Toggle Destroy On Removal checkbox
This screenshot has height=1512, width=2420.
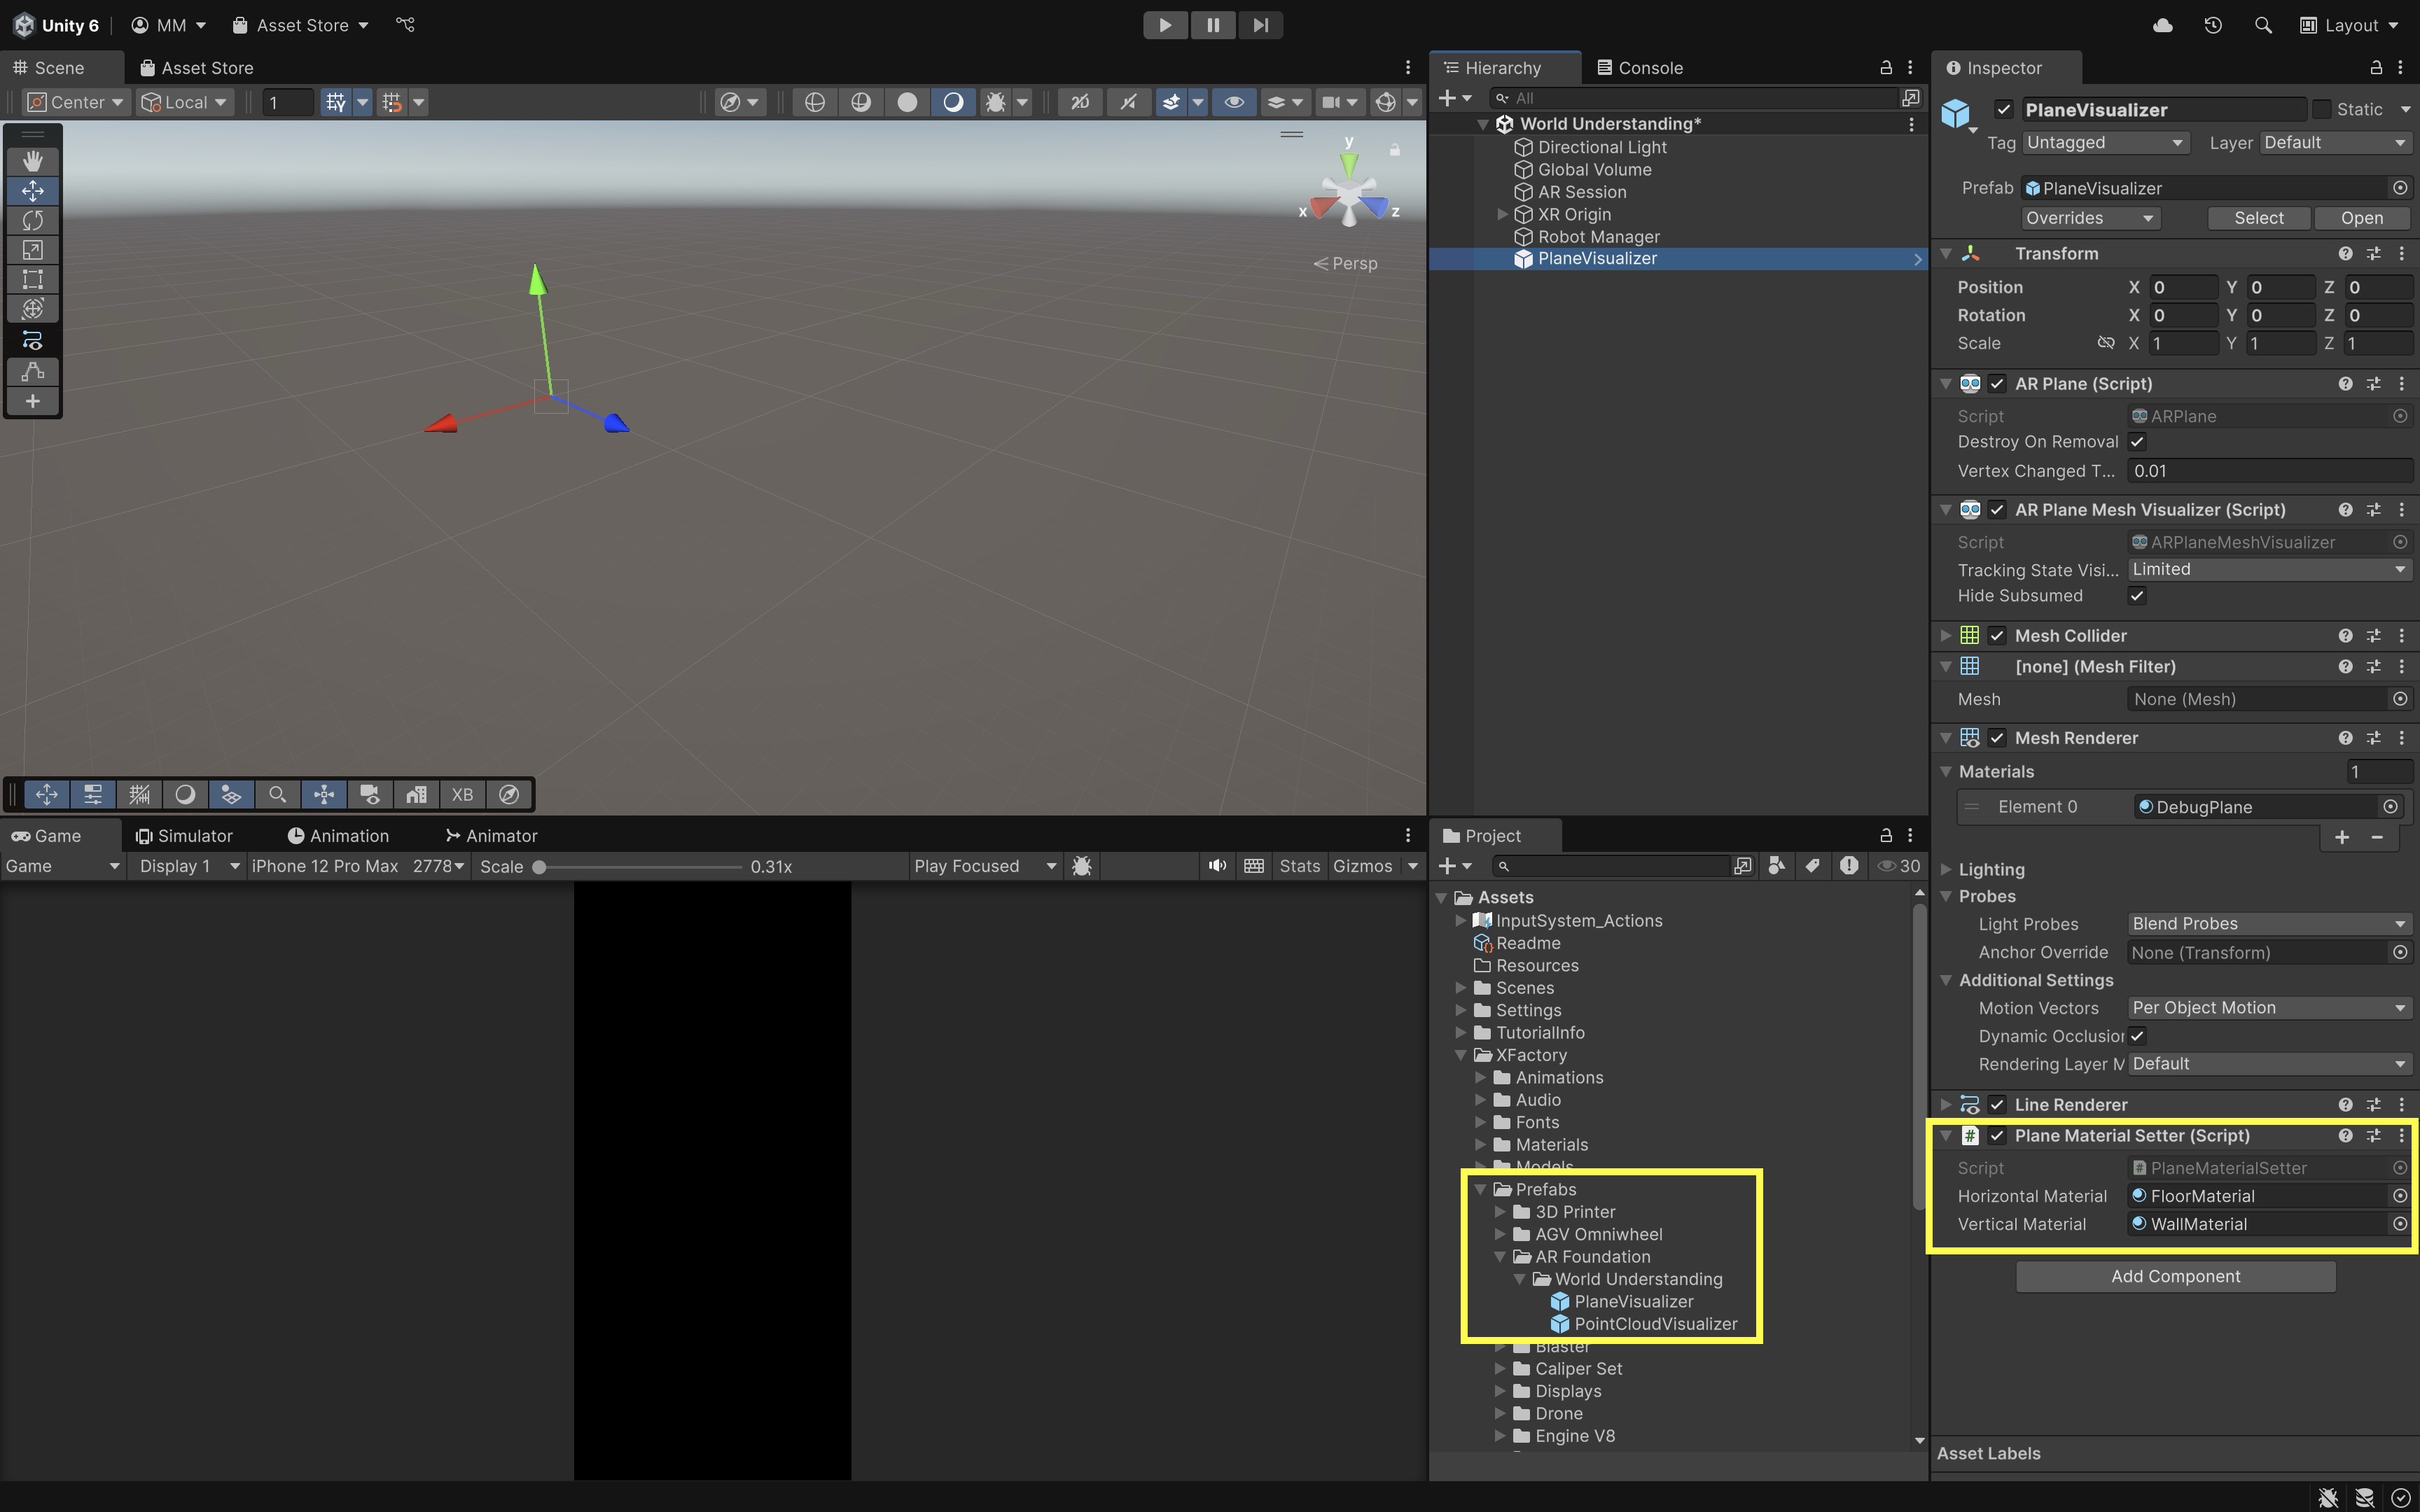click(x=2137, y=442)
